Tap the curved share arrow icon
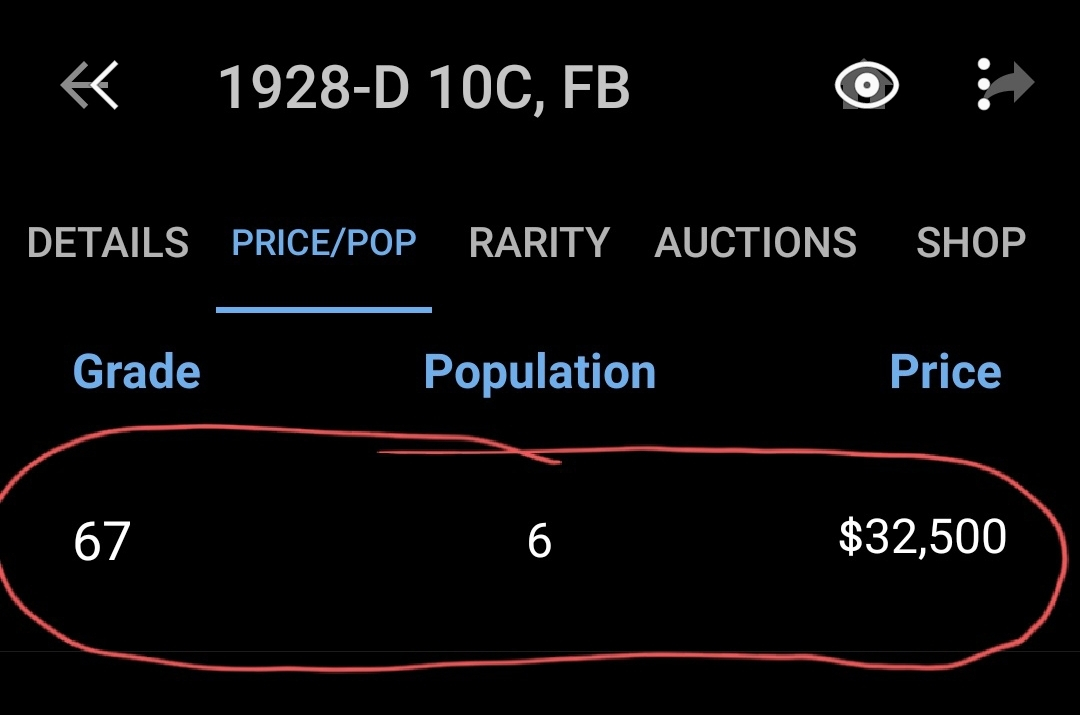The width and height of the screenshot is (1080, 715). click(x=1012, y=83)
